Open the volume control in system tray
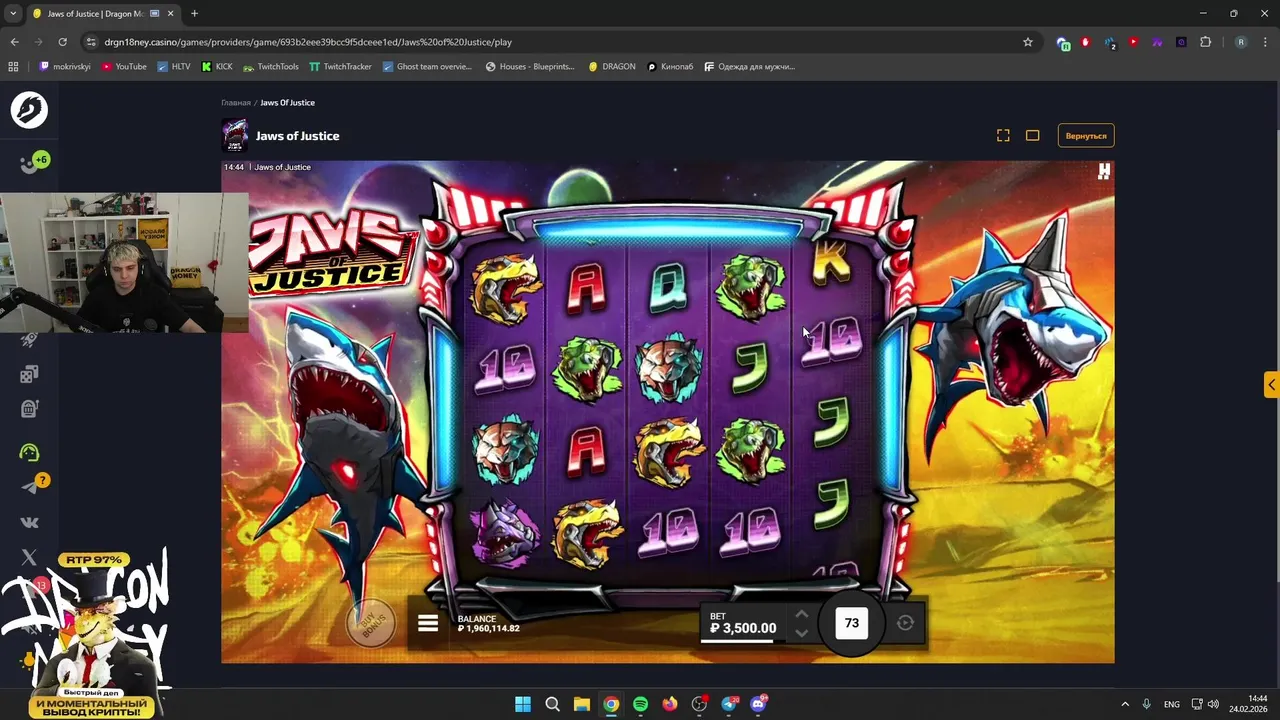The width and height of the screenshot is (1280, 720). coord(1213,704)
